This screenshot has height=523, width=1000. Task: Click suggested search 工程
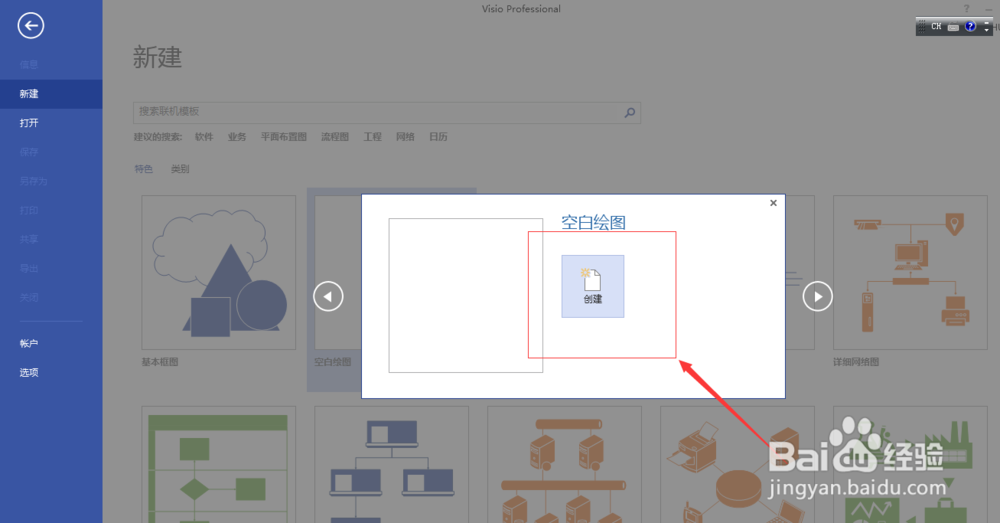(x=372, y=137)
